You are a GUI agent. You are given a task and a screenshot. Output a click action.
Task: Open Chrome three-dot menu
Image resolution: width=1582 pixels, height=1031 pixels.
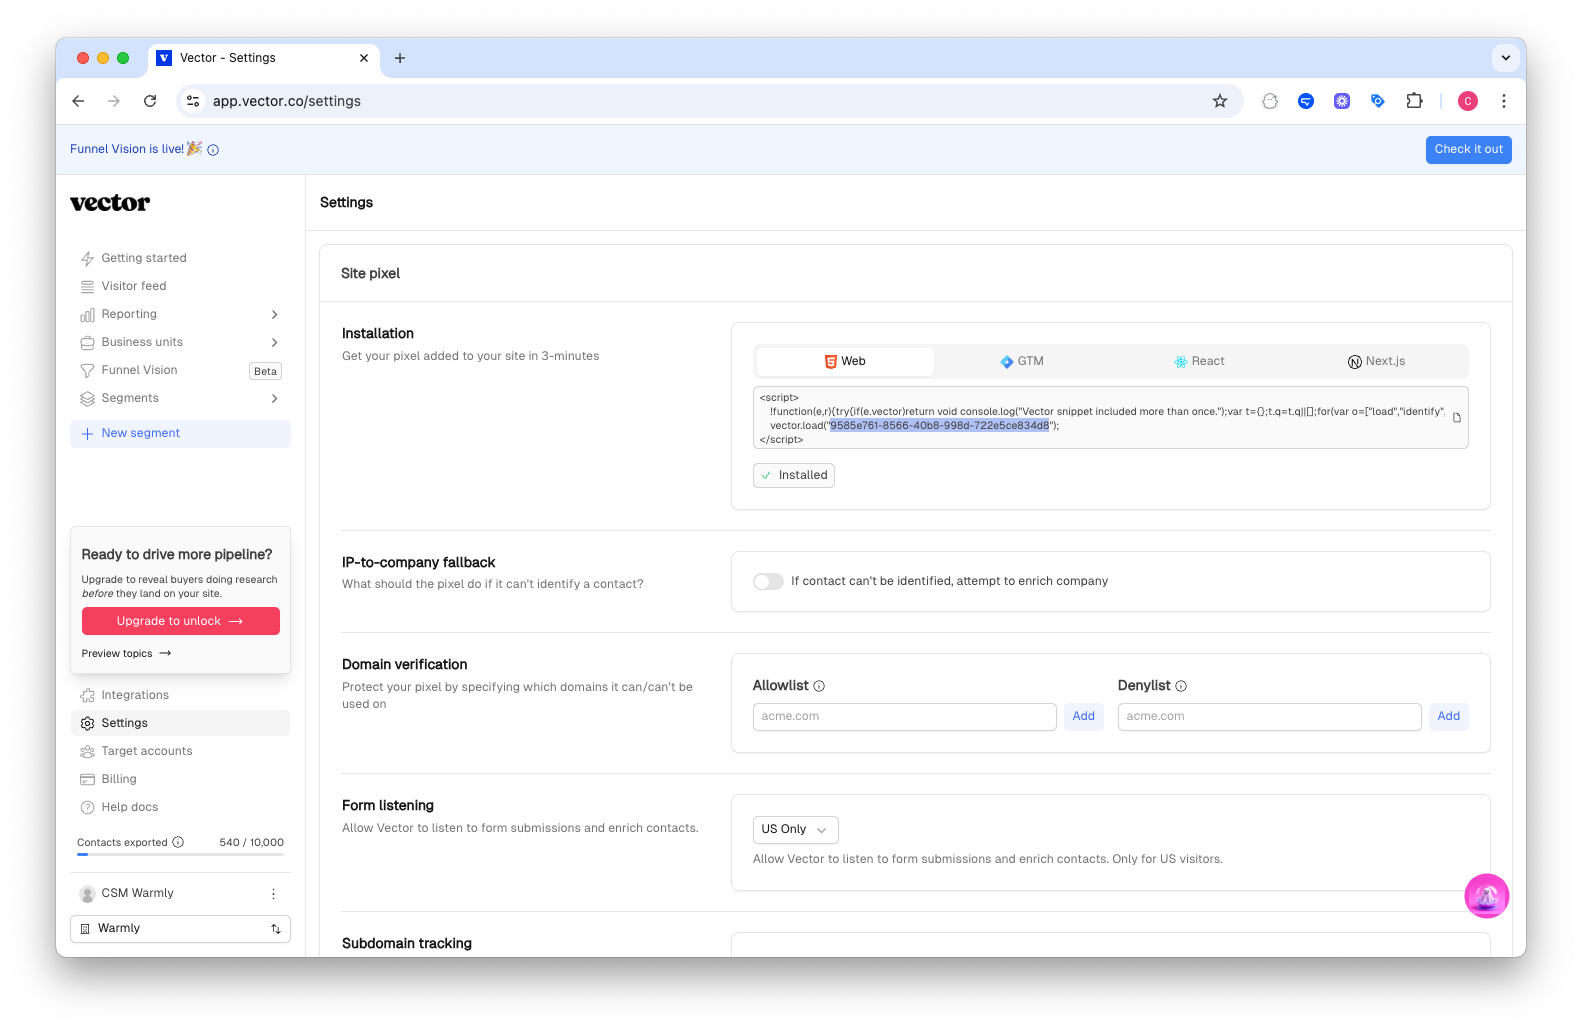click(x=1503, y=101)
